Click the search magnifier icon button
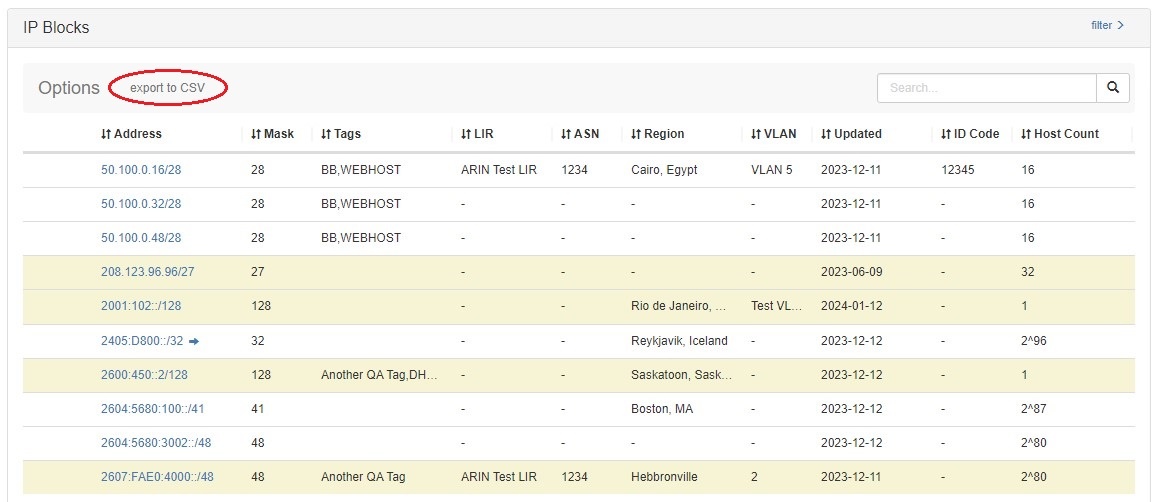 pyautogui.click(x=1112, y=88)
